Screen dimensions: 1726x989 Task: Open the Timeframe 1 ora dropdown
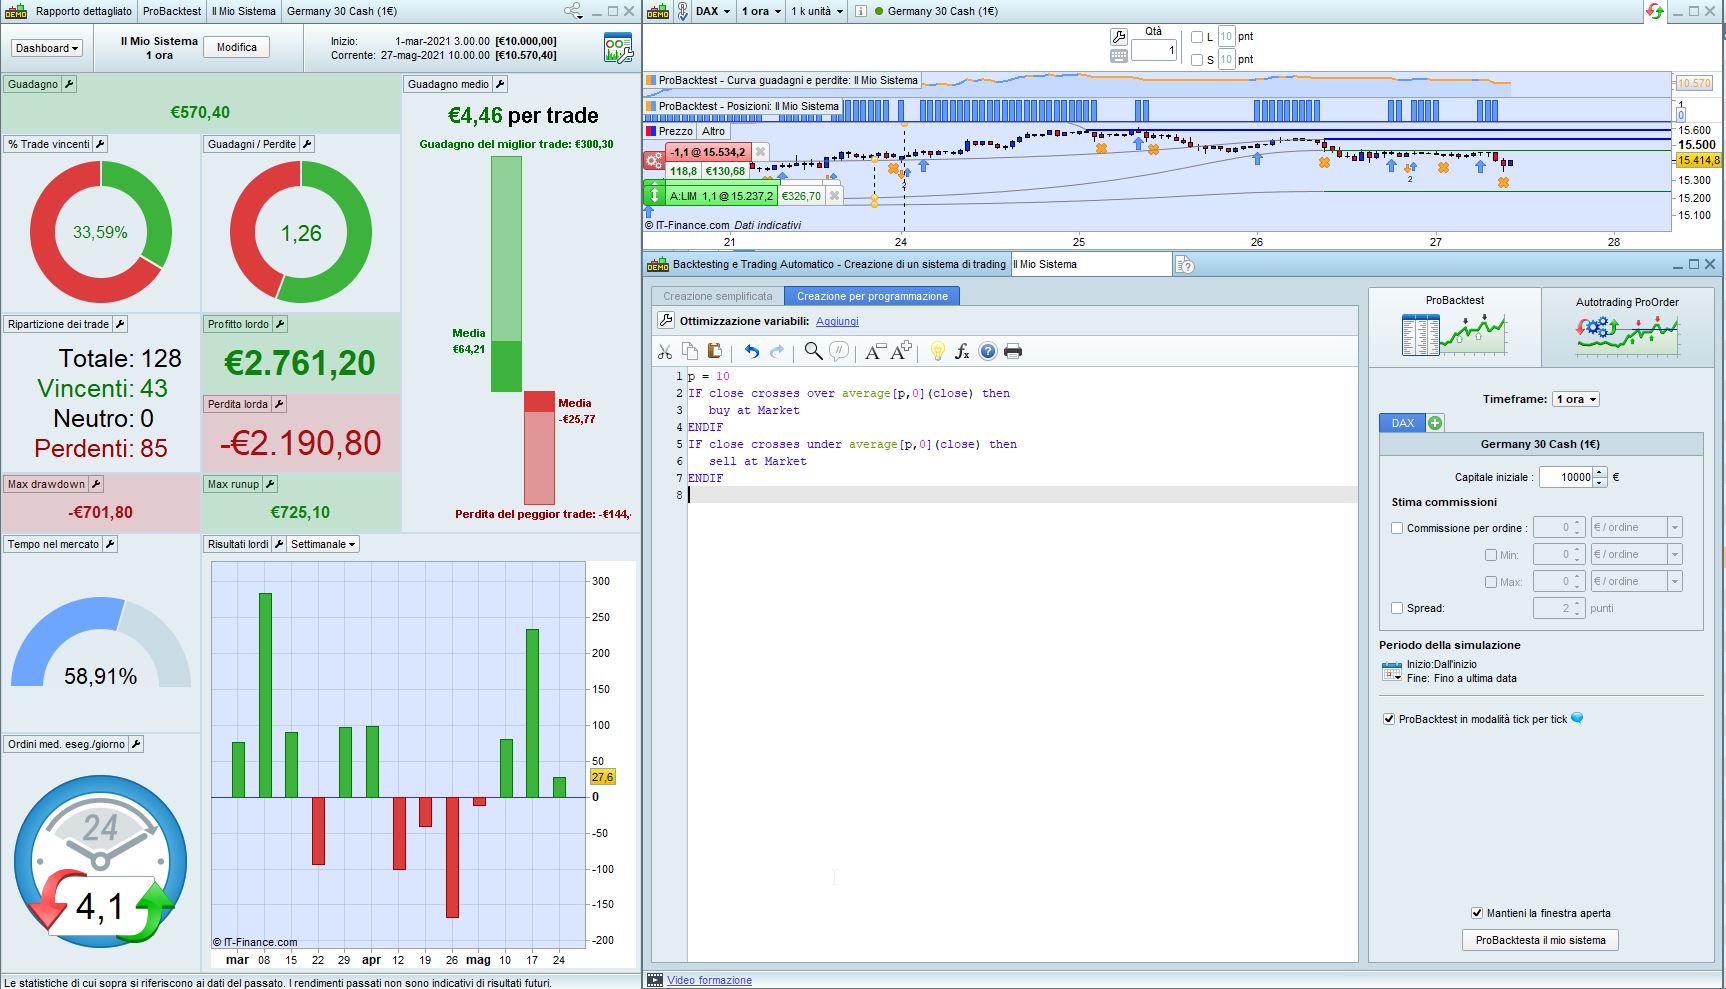click(1576, 399)
